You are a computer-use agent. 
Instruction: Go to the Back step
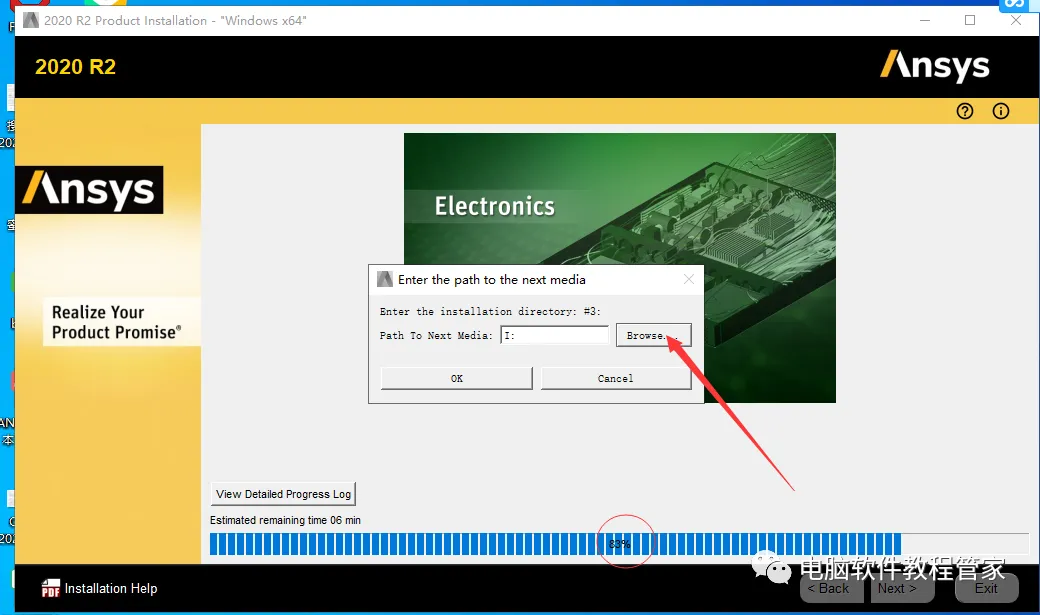[831, 588]
